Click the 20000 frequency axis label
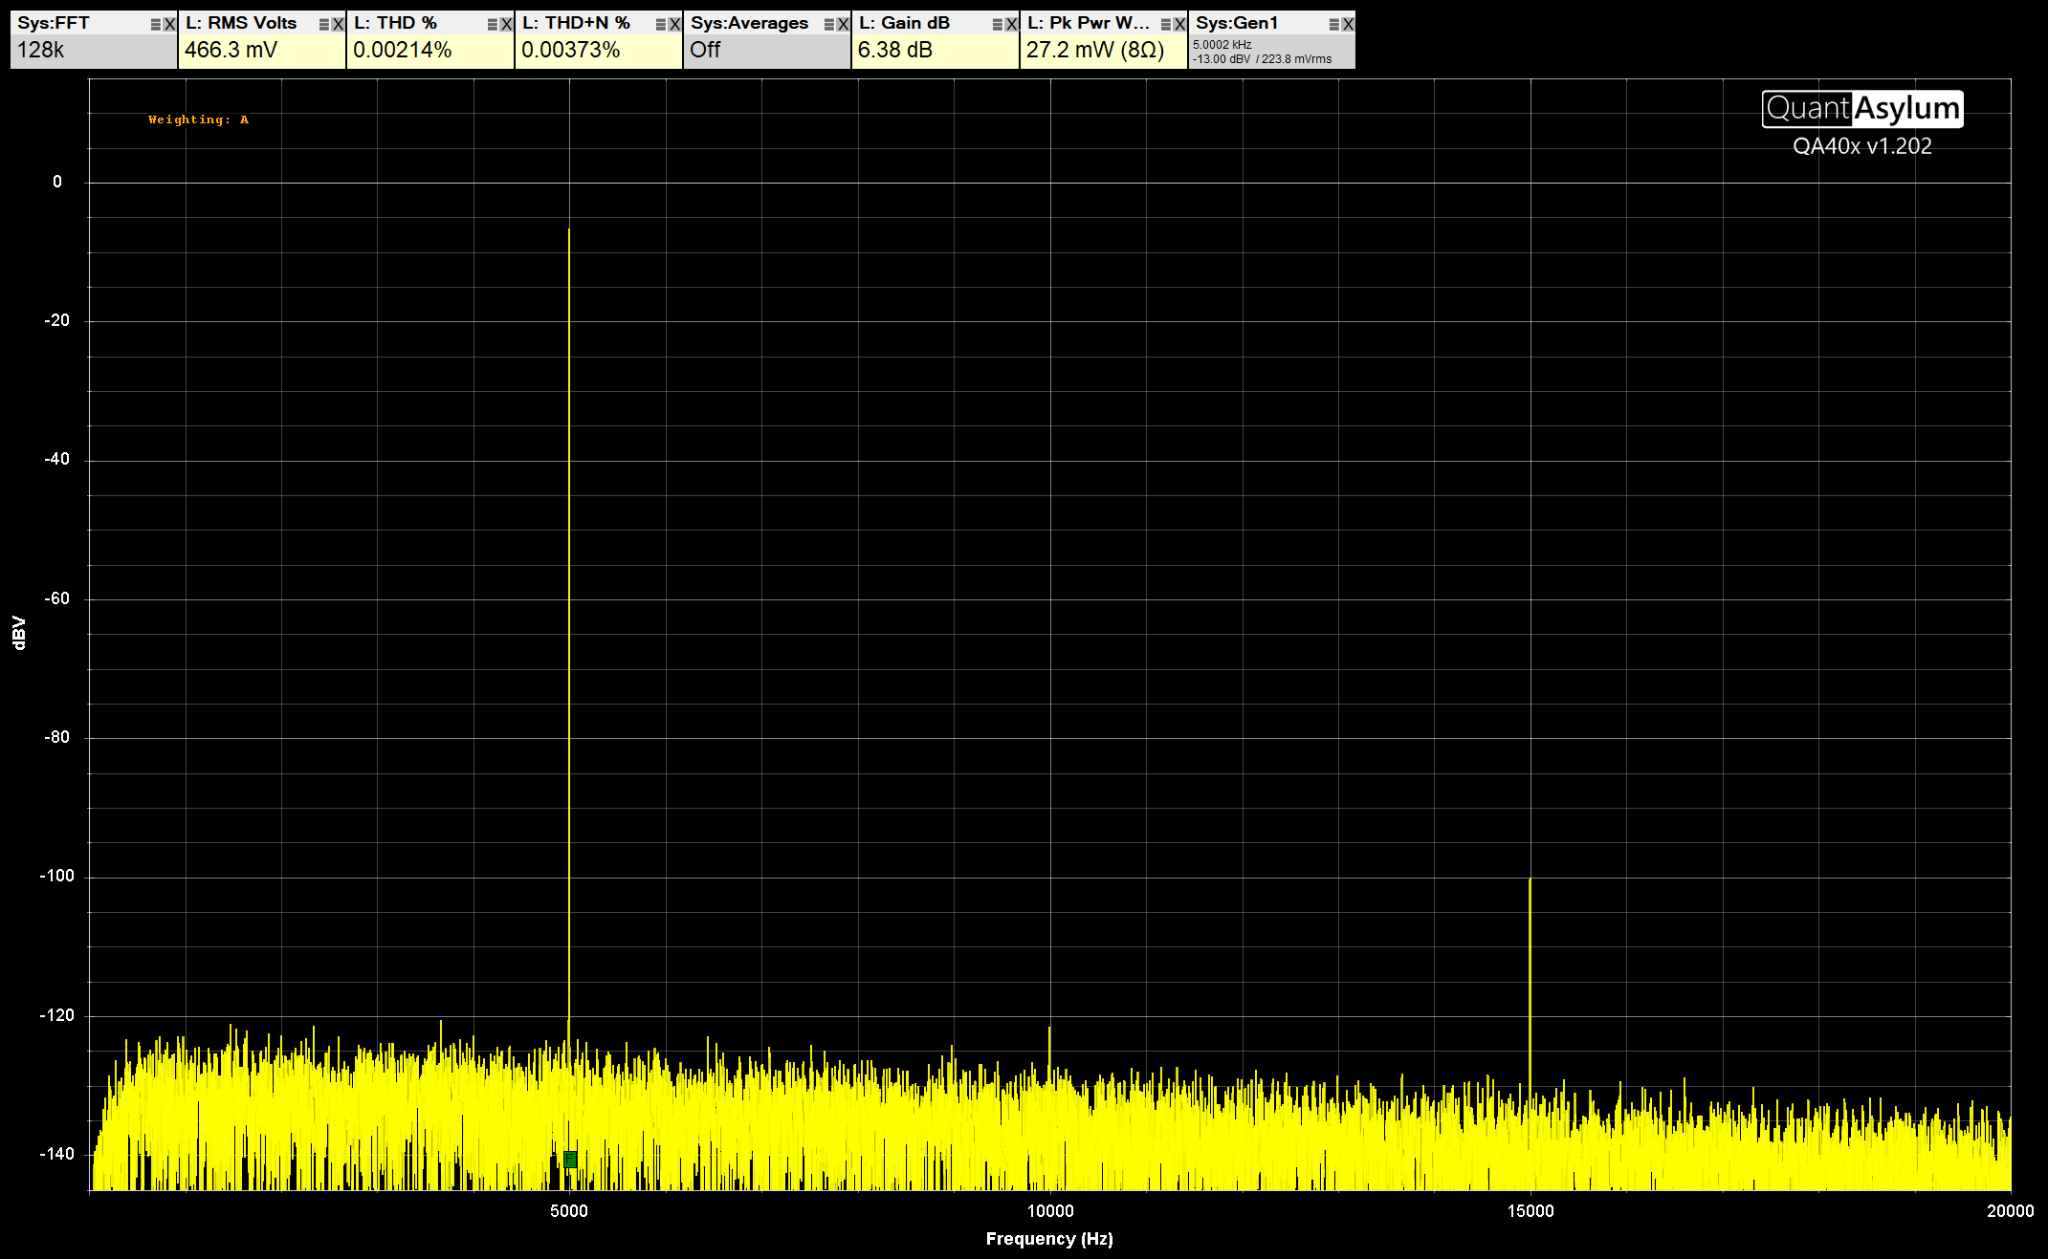The height and width of the screenshot is (1259, 2048). point(2010,1211)
